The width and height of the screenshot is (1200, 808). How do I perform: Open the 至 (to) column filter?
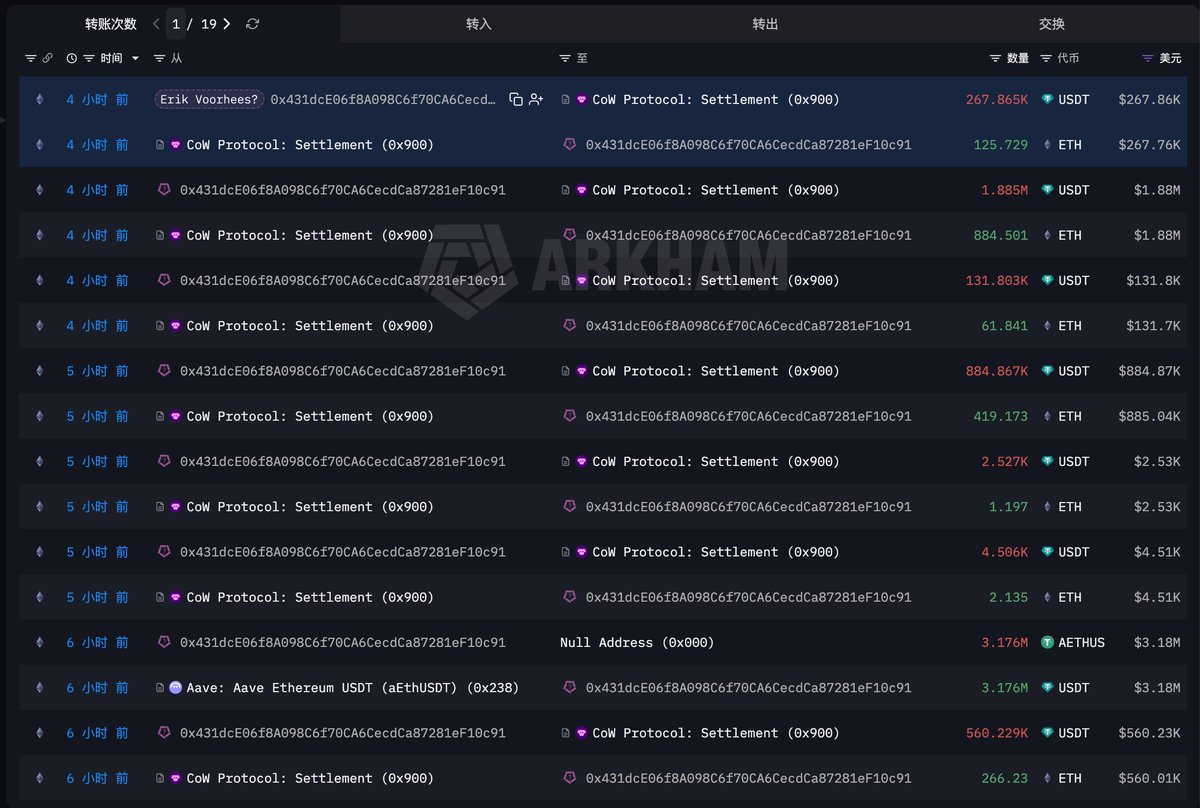pyautogui.click(x=565, y=58)
